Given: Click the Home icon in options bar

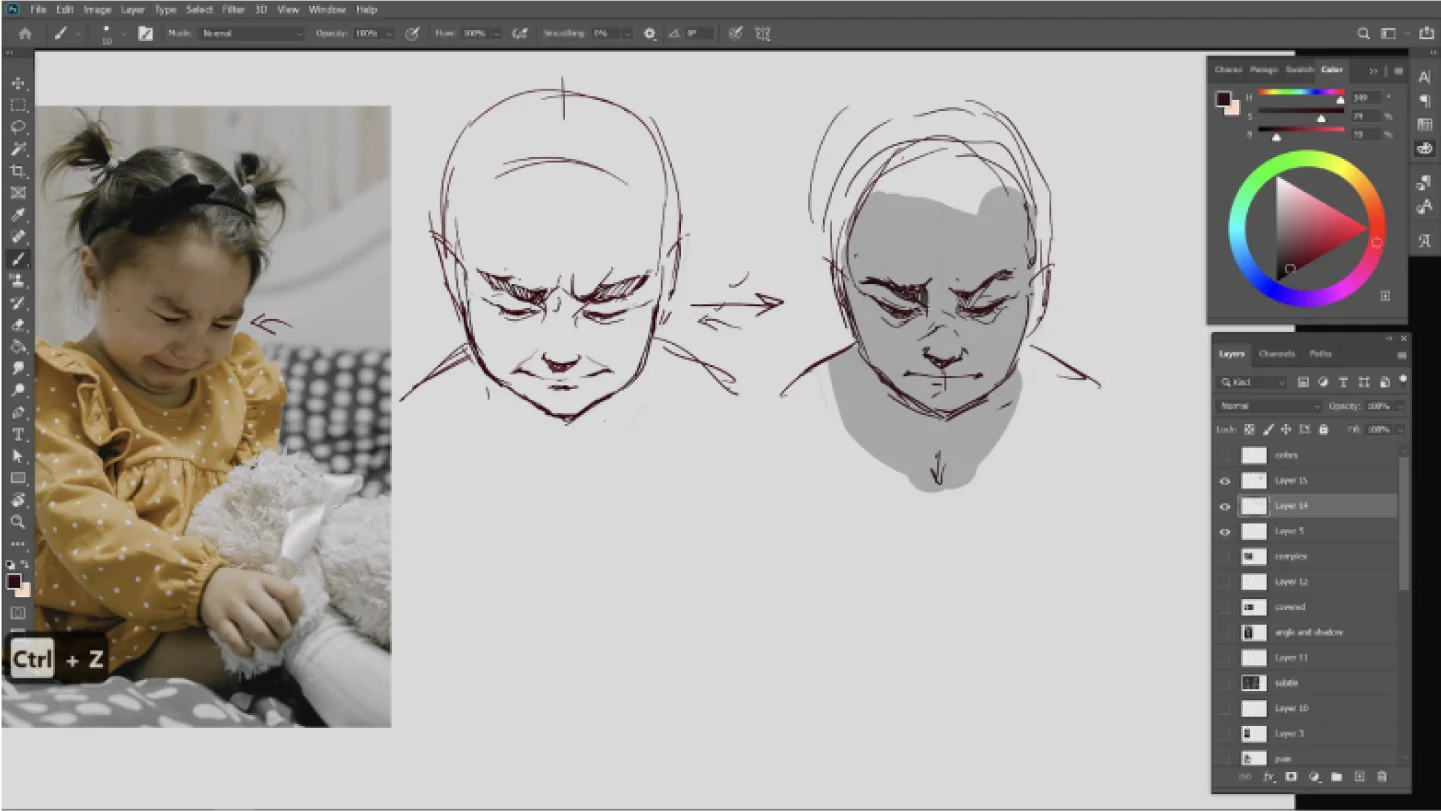Looking at the screenshot, I should [25, 33].
